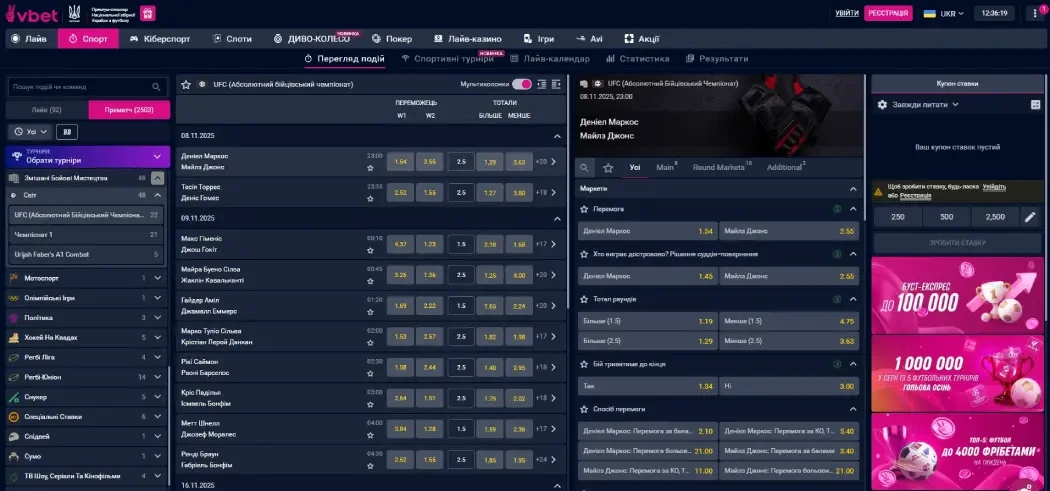The image size is (1050, 491).
Task: Open the Усі time filter dropdown
Action: pyautogui.click(x=31, y=132)
